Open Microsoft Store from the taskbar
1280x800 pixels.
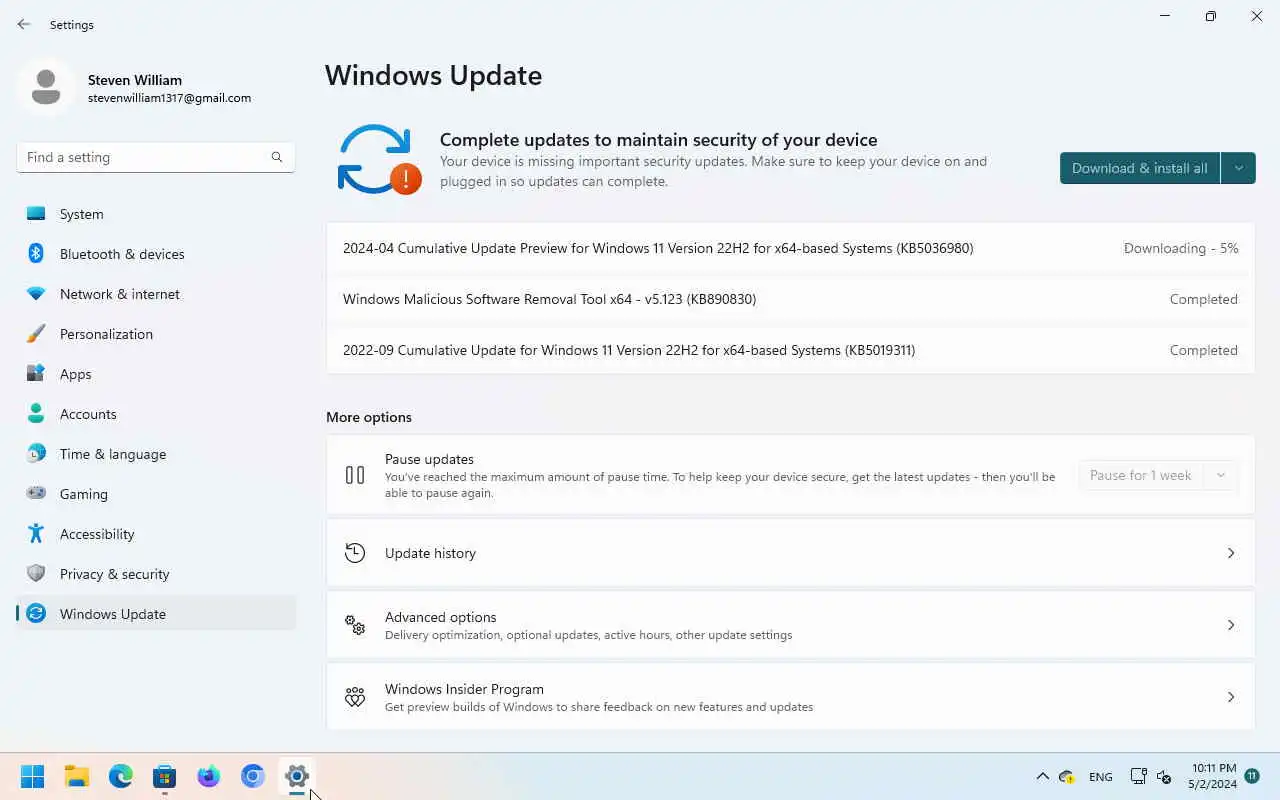[165, 776]
